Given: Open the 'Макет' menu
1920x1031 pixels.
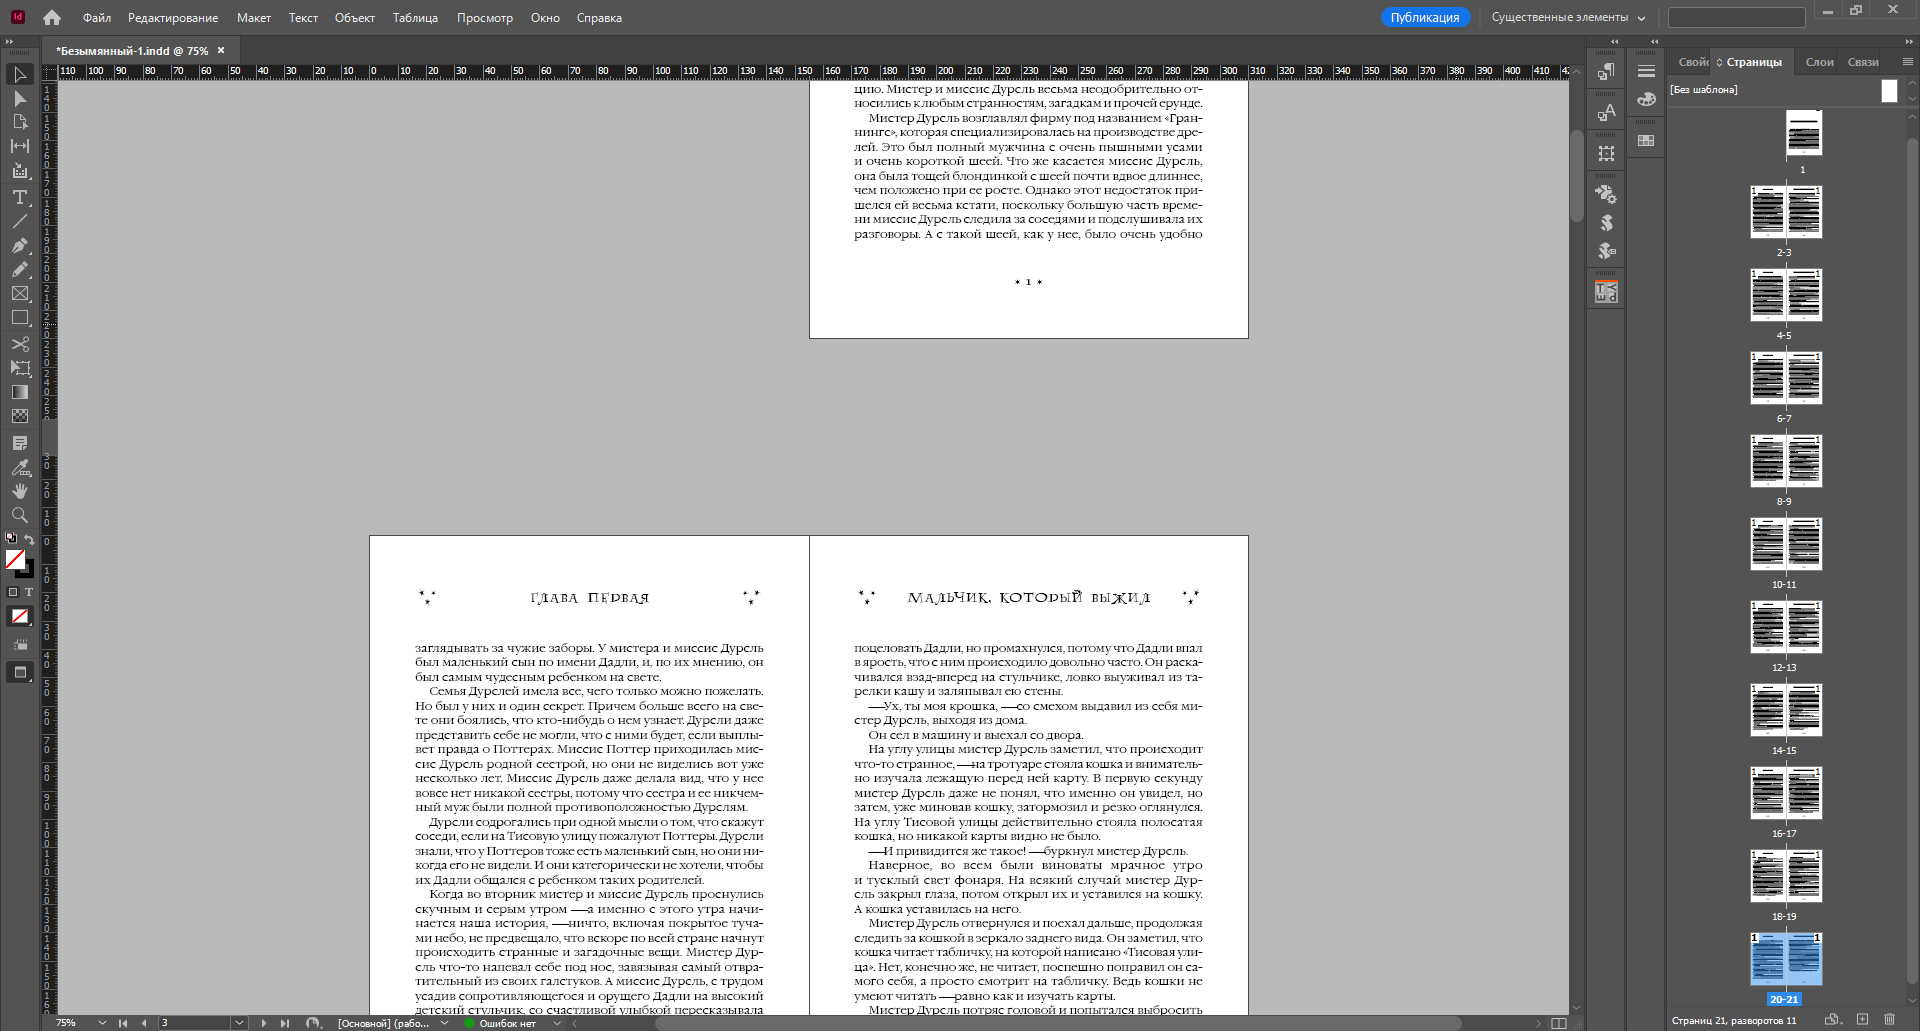Looking at the screenshot, I should pyautogui.click(x=254, y=18).
